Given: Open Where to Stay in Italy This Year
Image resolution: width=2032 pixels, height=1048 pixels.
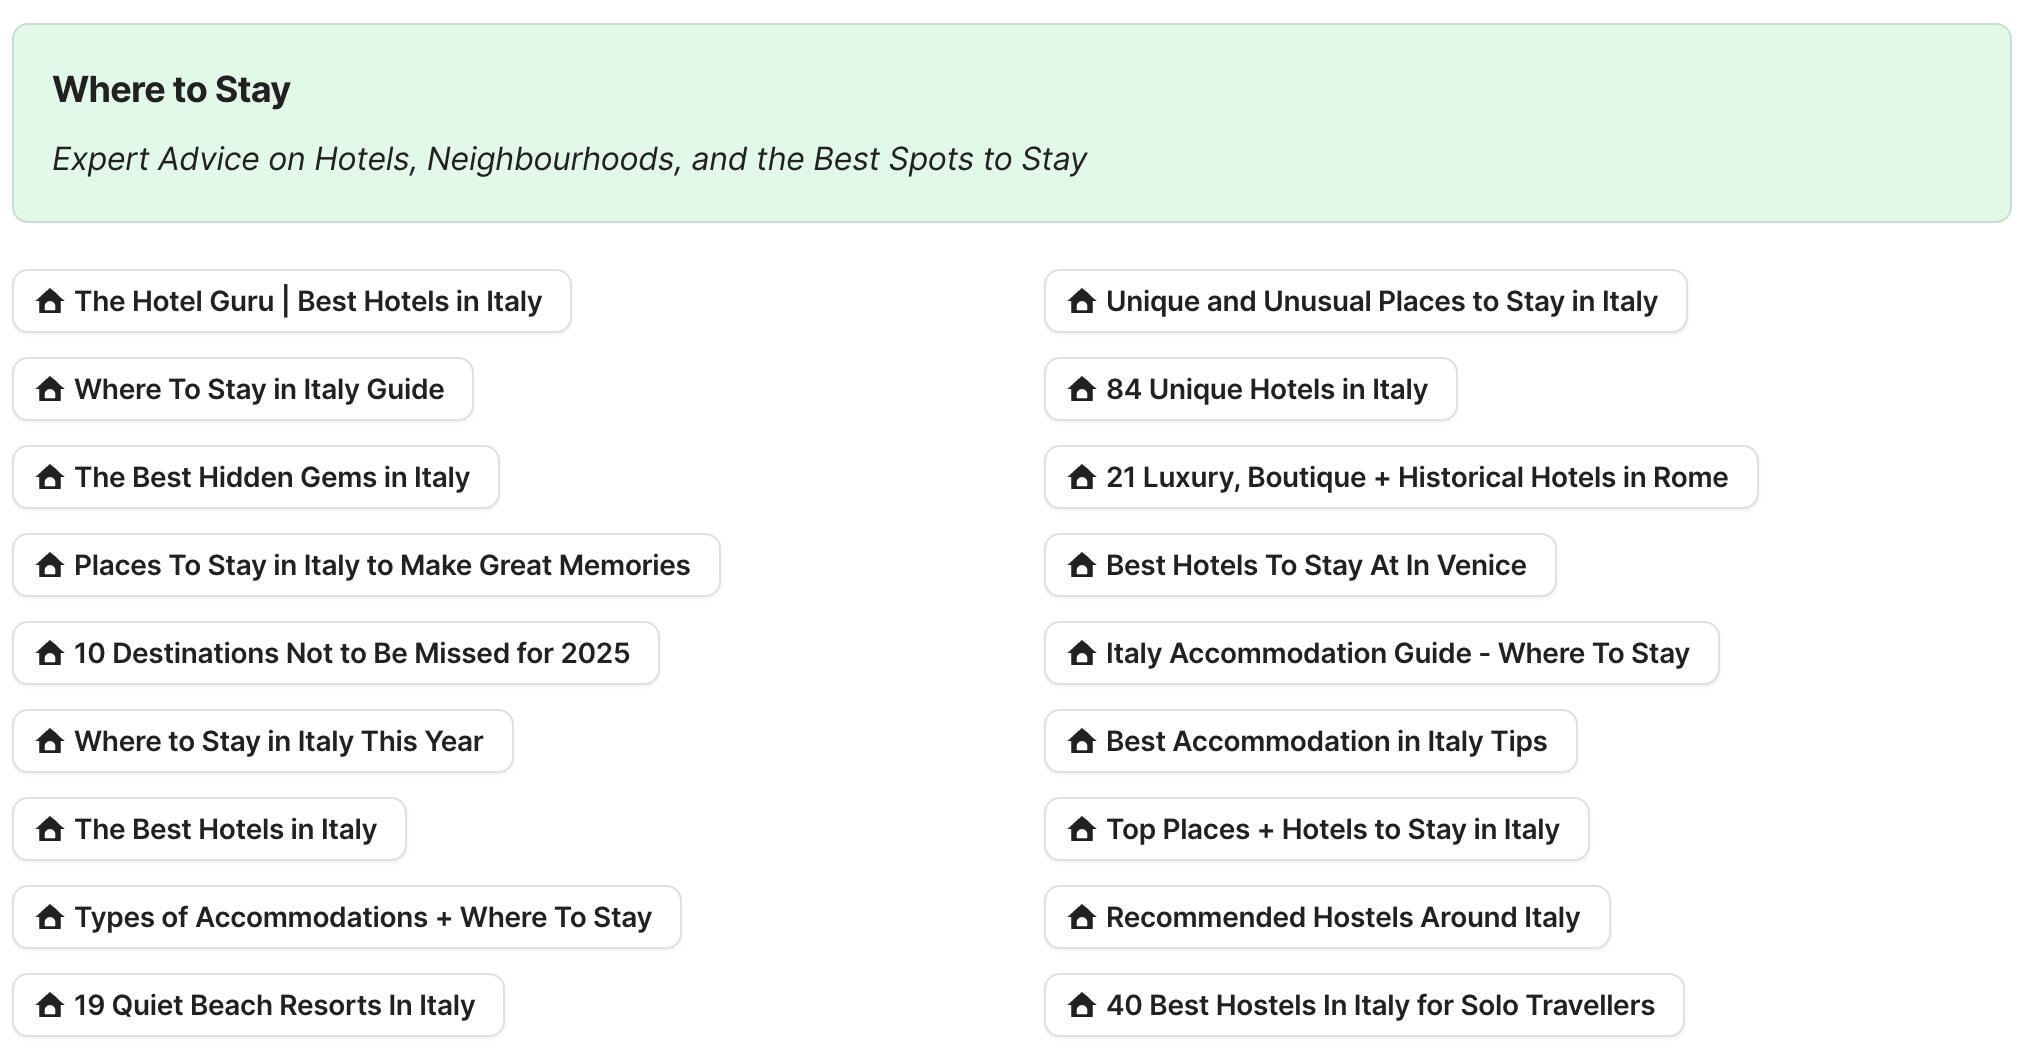Looking at the screenshot, I should pos(278,741).
